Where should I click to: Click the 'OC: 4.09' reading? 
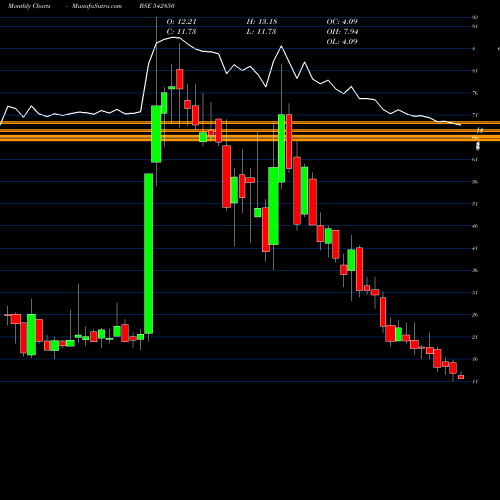pos(342,22)
